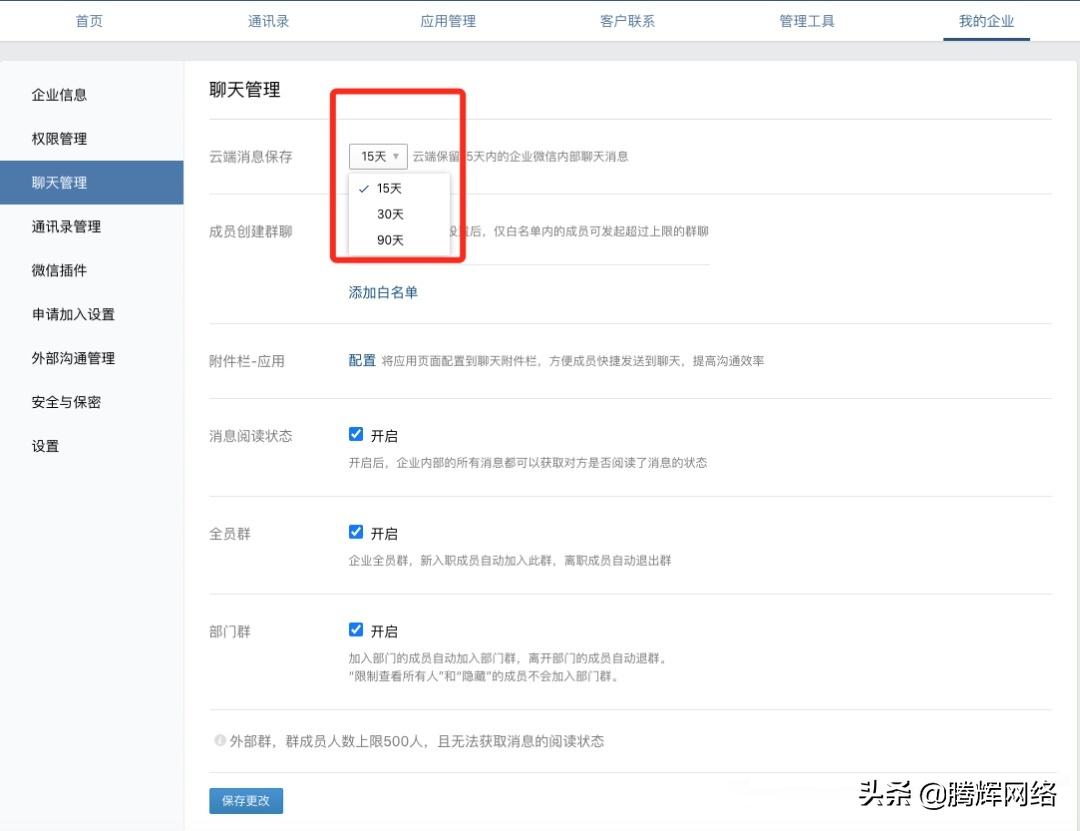Viewport: 1080px width, 831px height.
Task: Open the 云端消息保存 duration dropdown
Action: [377, 156]
